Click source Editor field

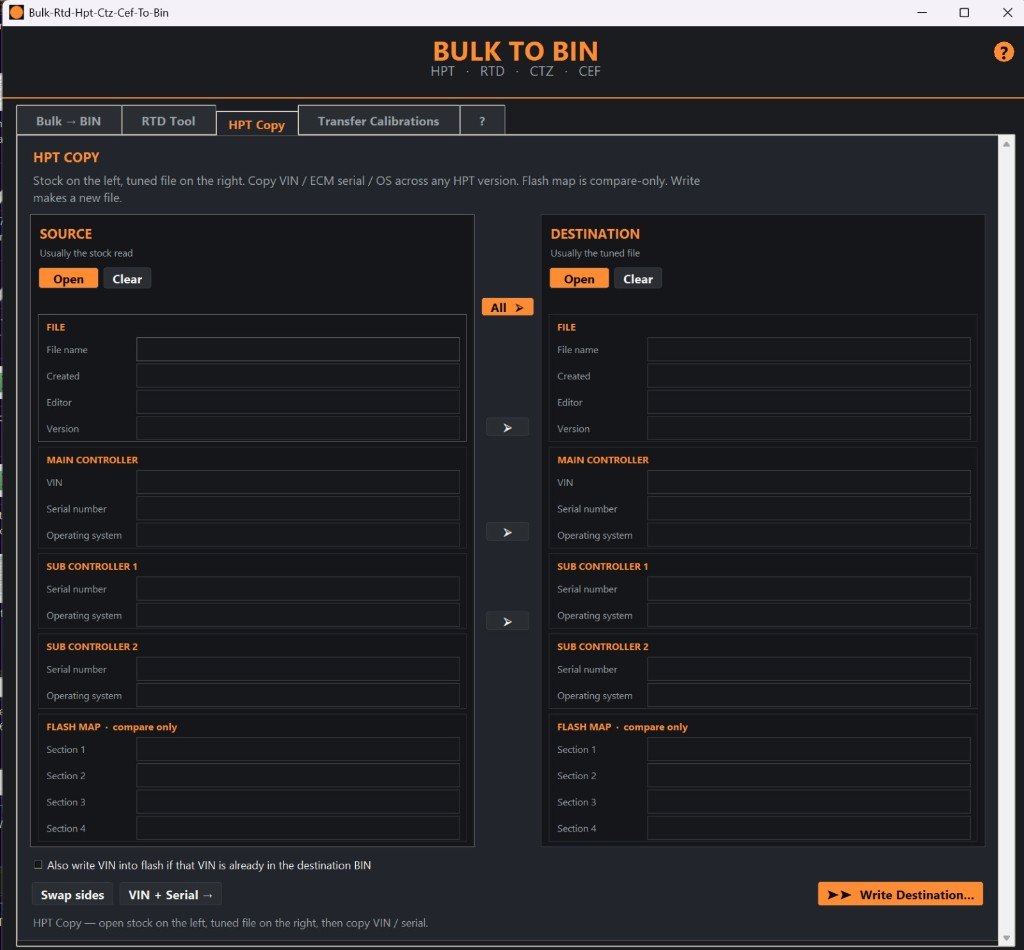pyautogui.click(x=298, y=402)
